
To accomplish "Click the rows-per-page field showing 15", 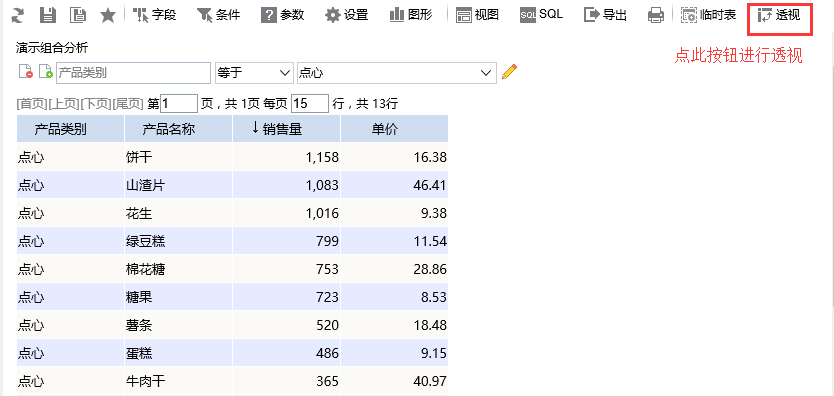I will 310,103.
